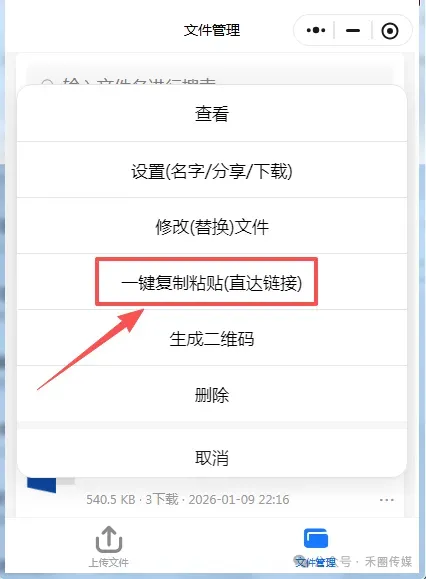Open the file row's ellipsis options
The height and width of the screenshot is (579, 426).
pos(387,500)
